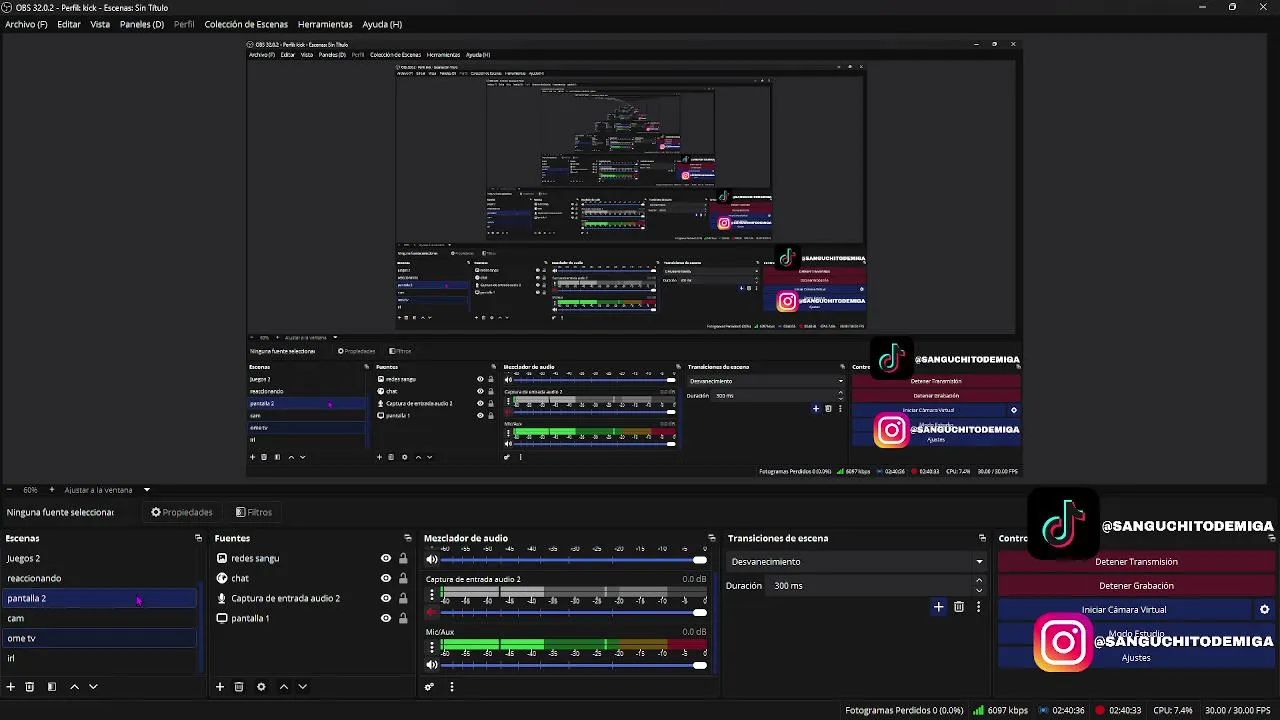Screen dimensions: 1280x720
Task: Click the 6097 kbps bitrate status
Action: pyautogui.click(x=1000, y=711)
